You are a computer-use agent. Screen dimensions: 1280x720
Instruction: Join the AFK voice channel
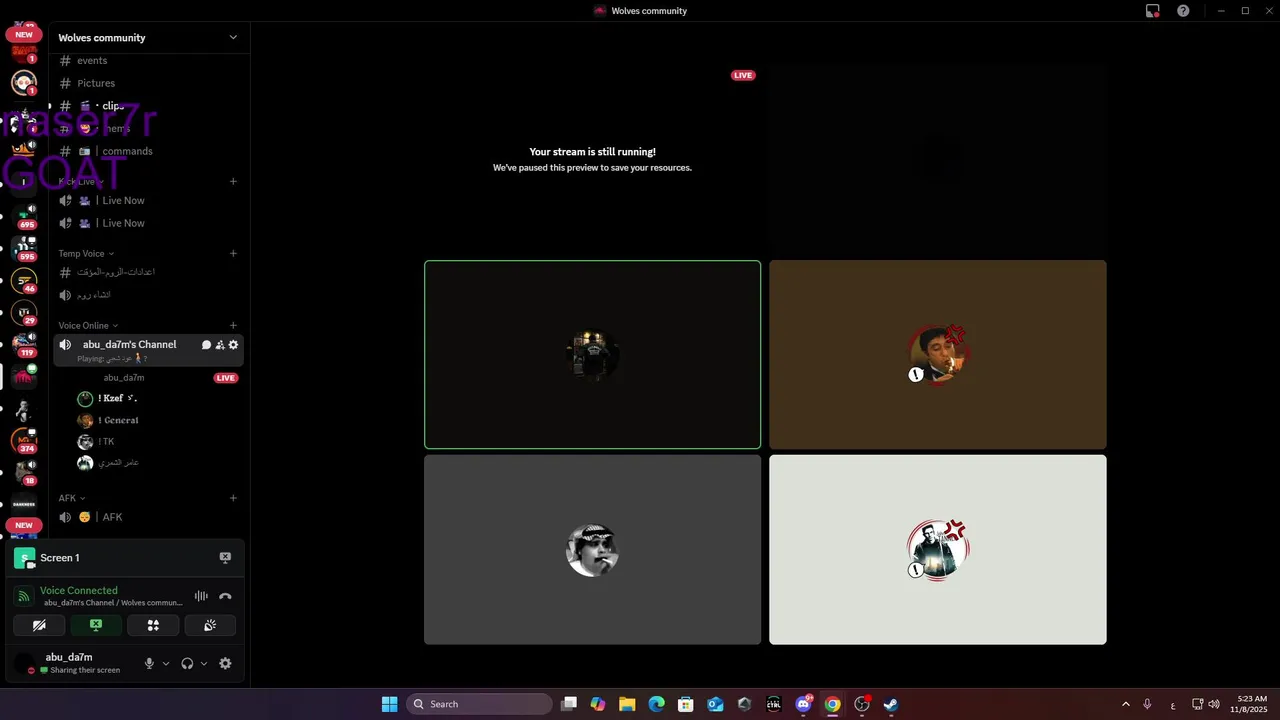point(149,517)
